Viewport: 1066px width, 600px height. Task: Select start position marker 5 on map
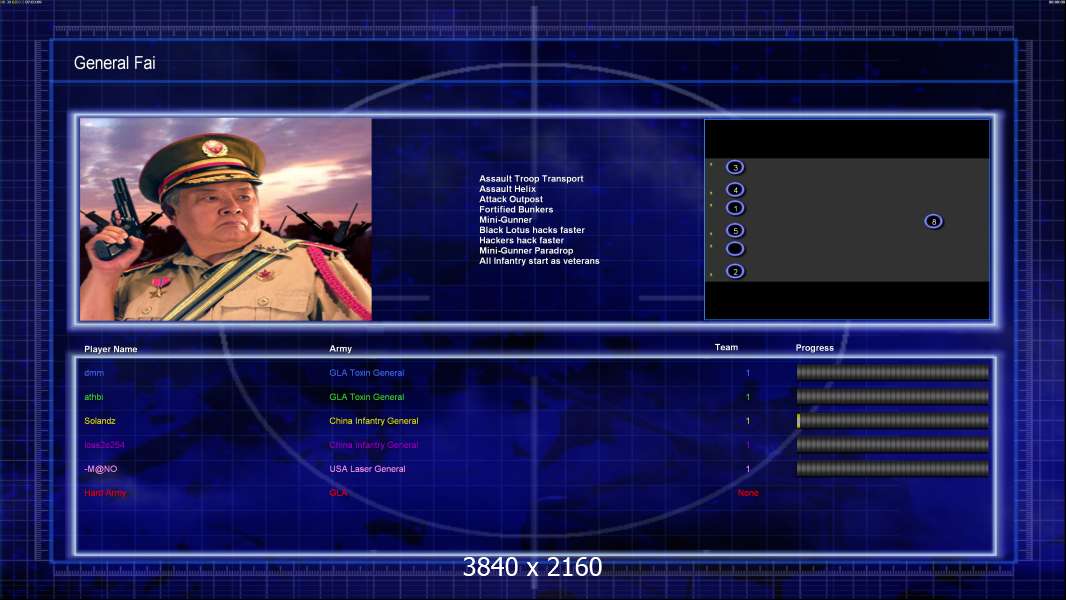click(x=735, y=230)
